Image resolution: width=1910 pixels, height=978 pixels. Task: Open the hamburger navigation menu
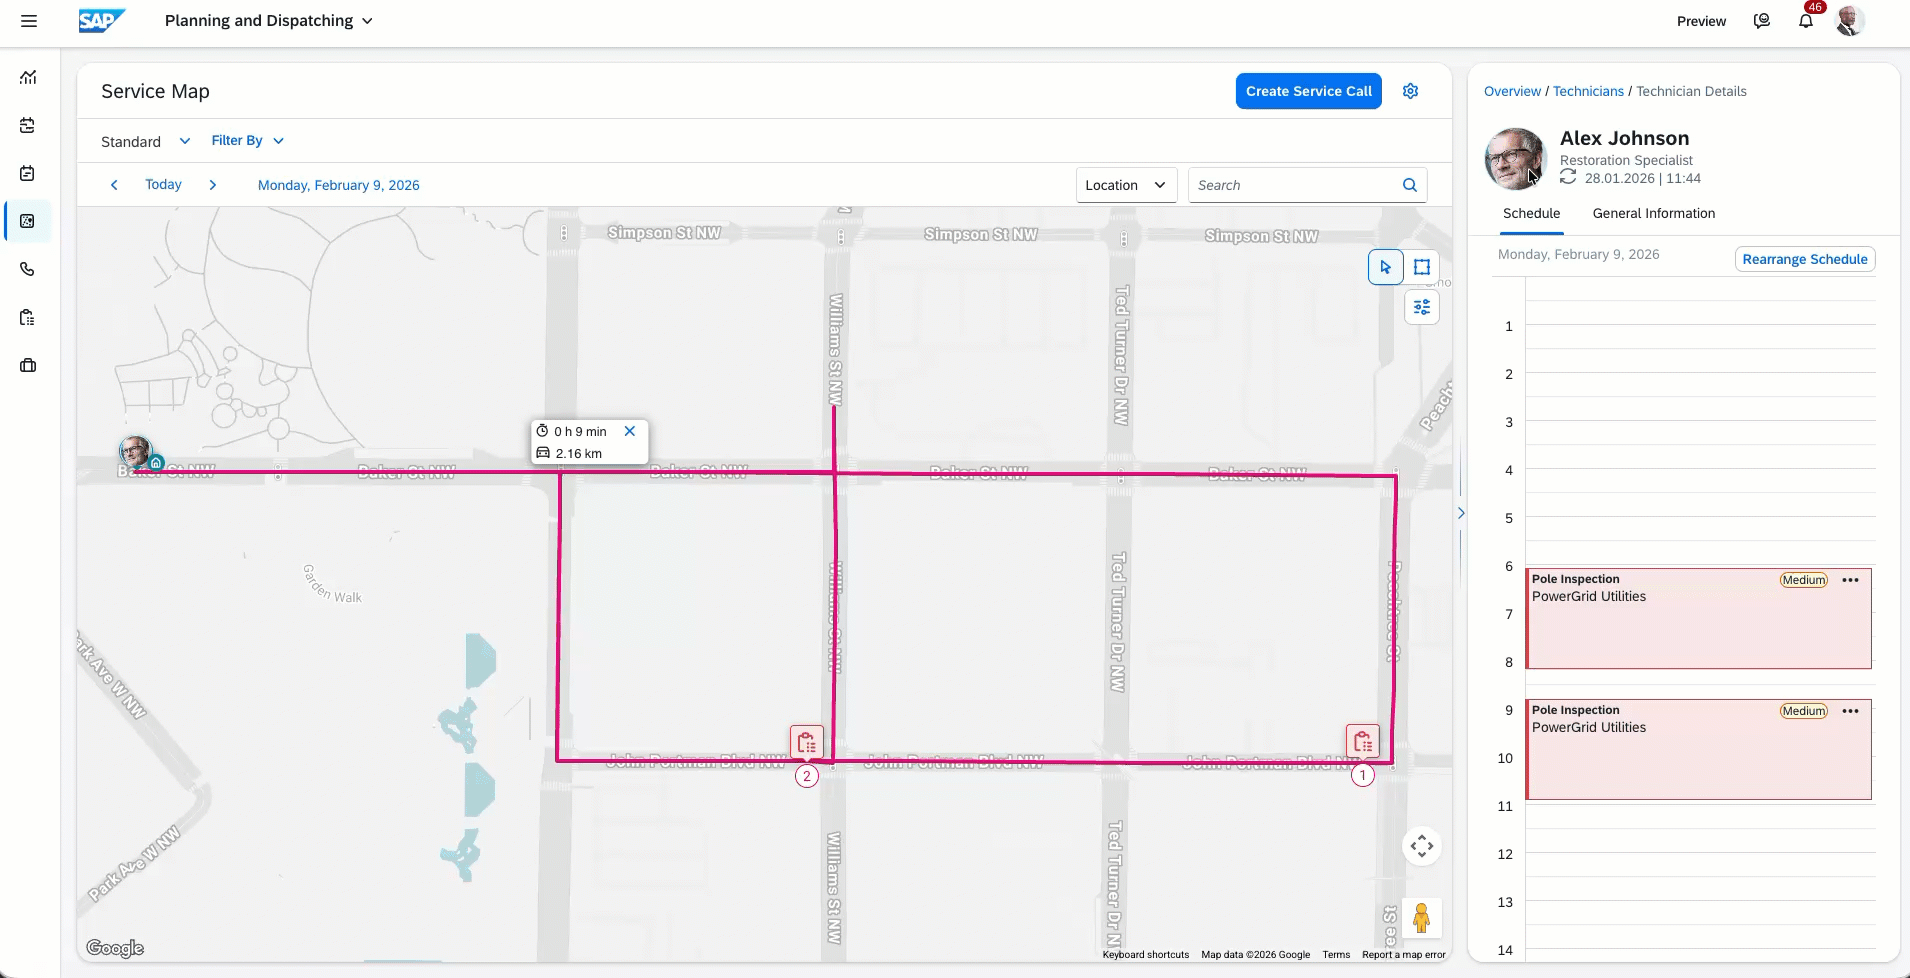point(29,21)
